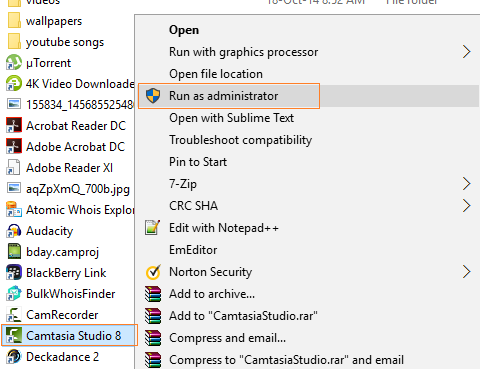Viewport: 480px width, 369px height.
Task: Select the wallpapers folder name
Action: click(x=54, y=21)
